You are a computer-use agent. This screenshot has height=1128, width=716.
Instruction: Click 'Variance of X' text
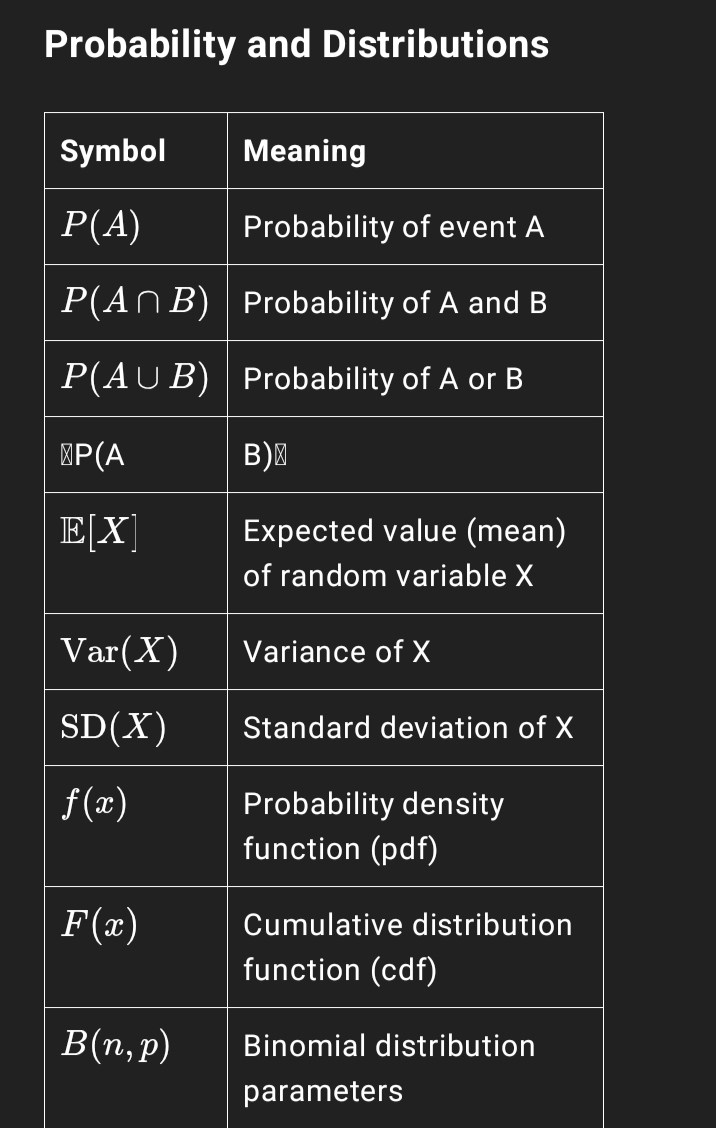click(337, 652)
